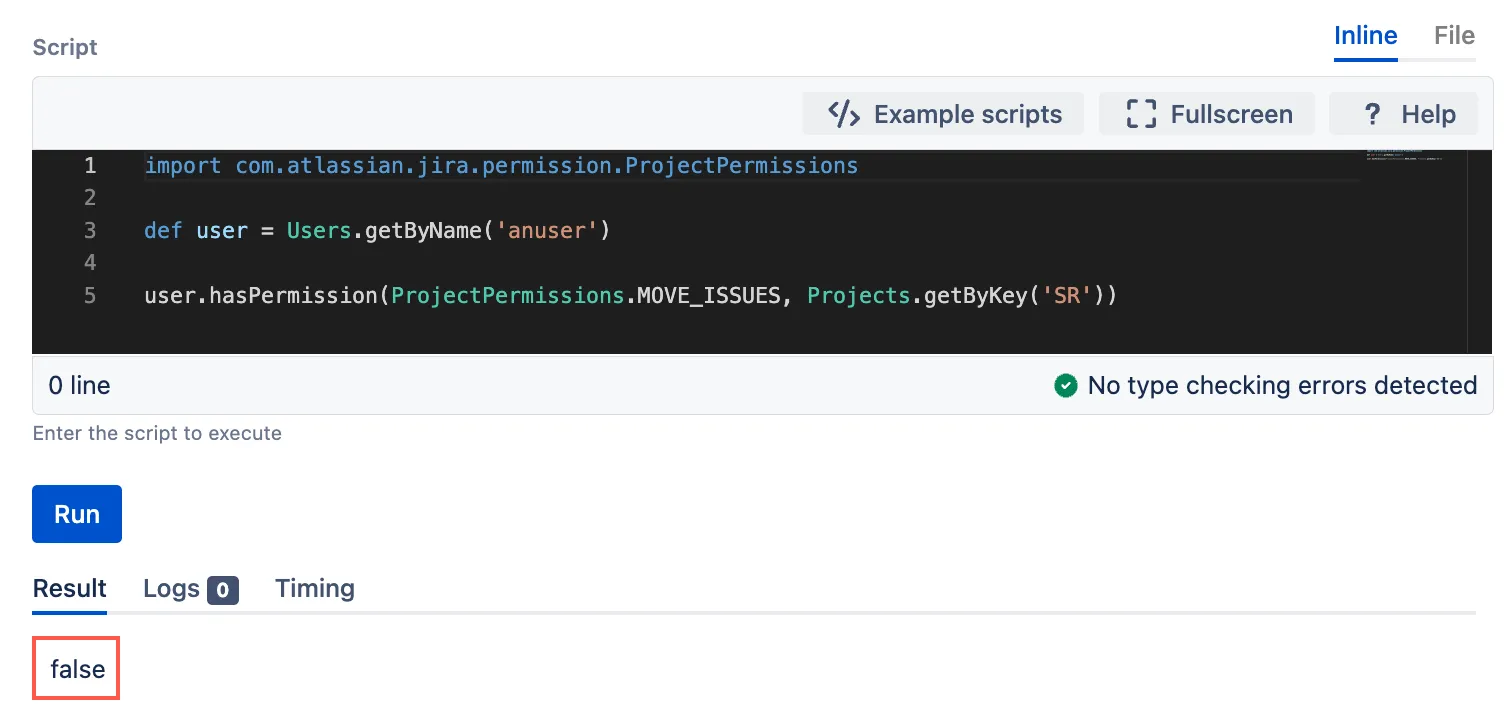Click the Fullscreen corners icon

(1141, 114)
